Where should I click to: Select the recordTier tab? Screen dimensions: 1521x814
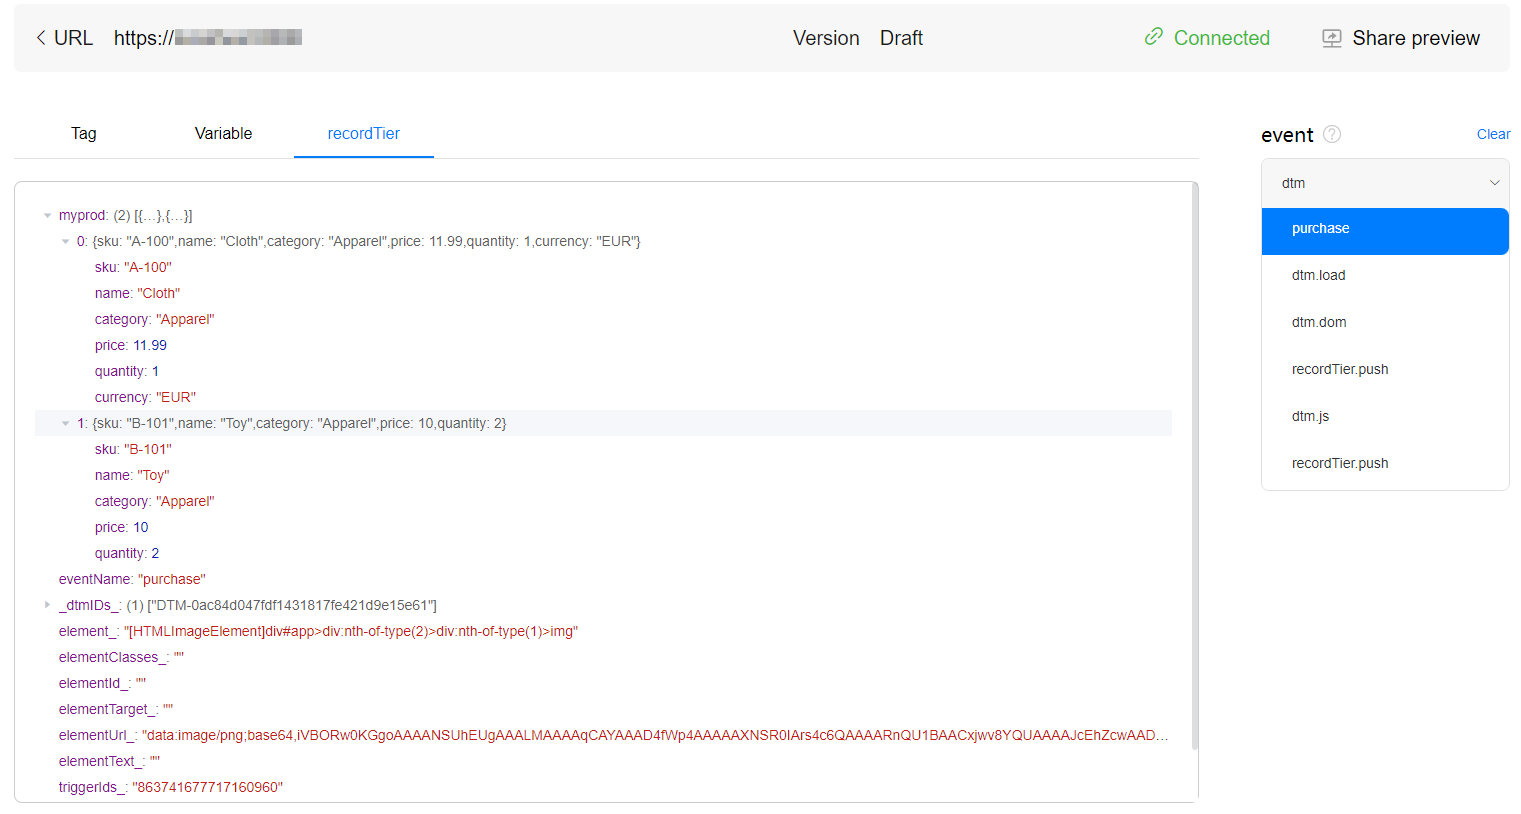[x=364, y=134]
